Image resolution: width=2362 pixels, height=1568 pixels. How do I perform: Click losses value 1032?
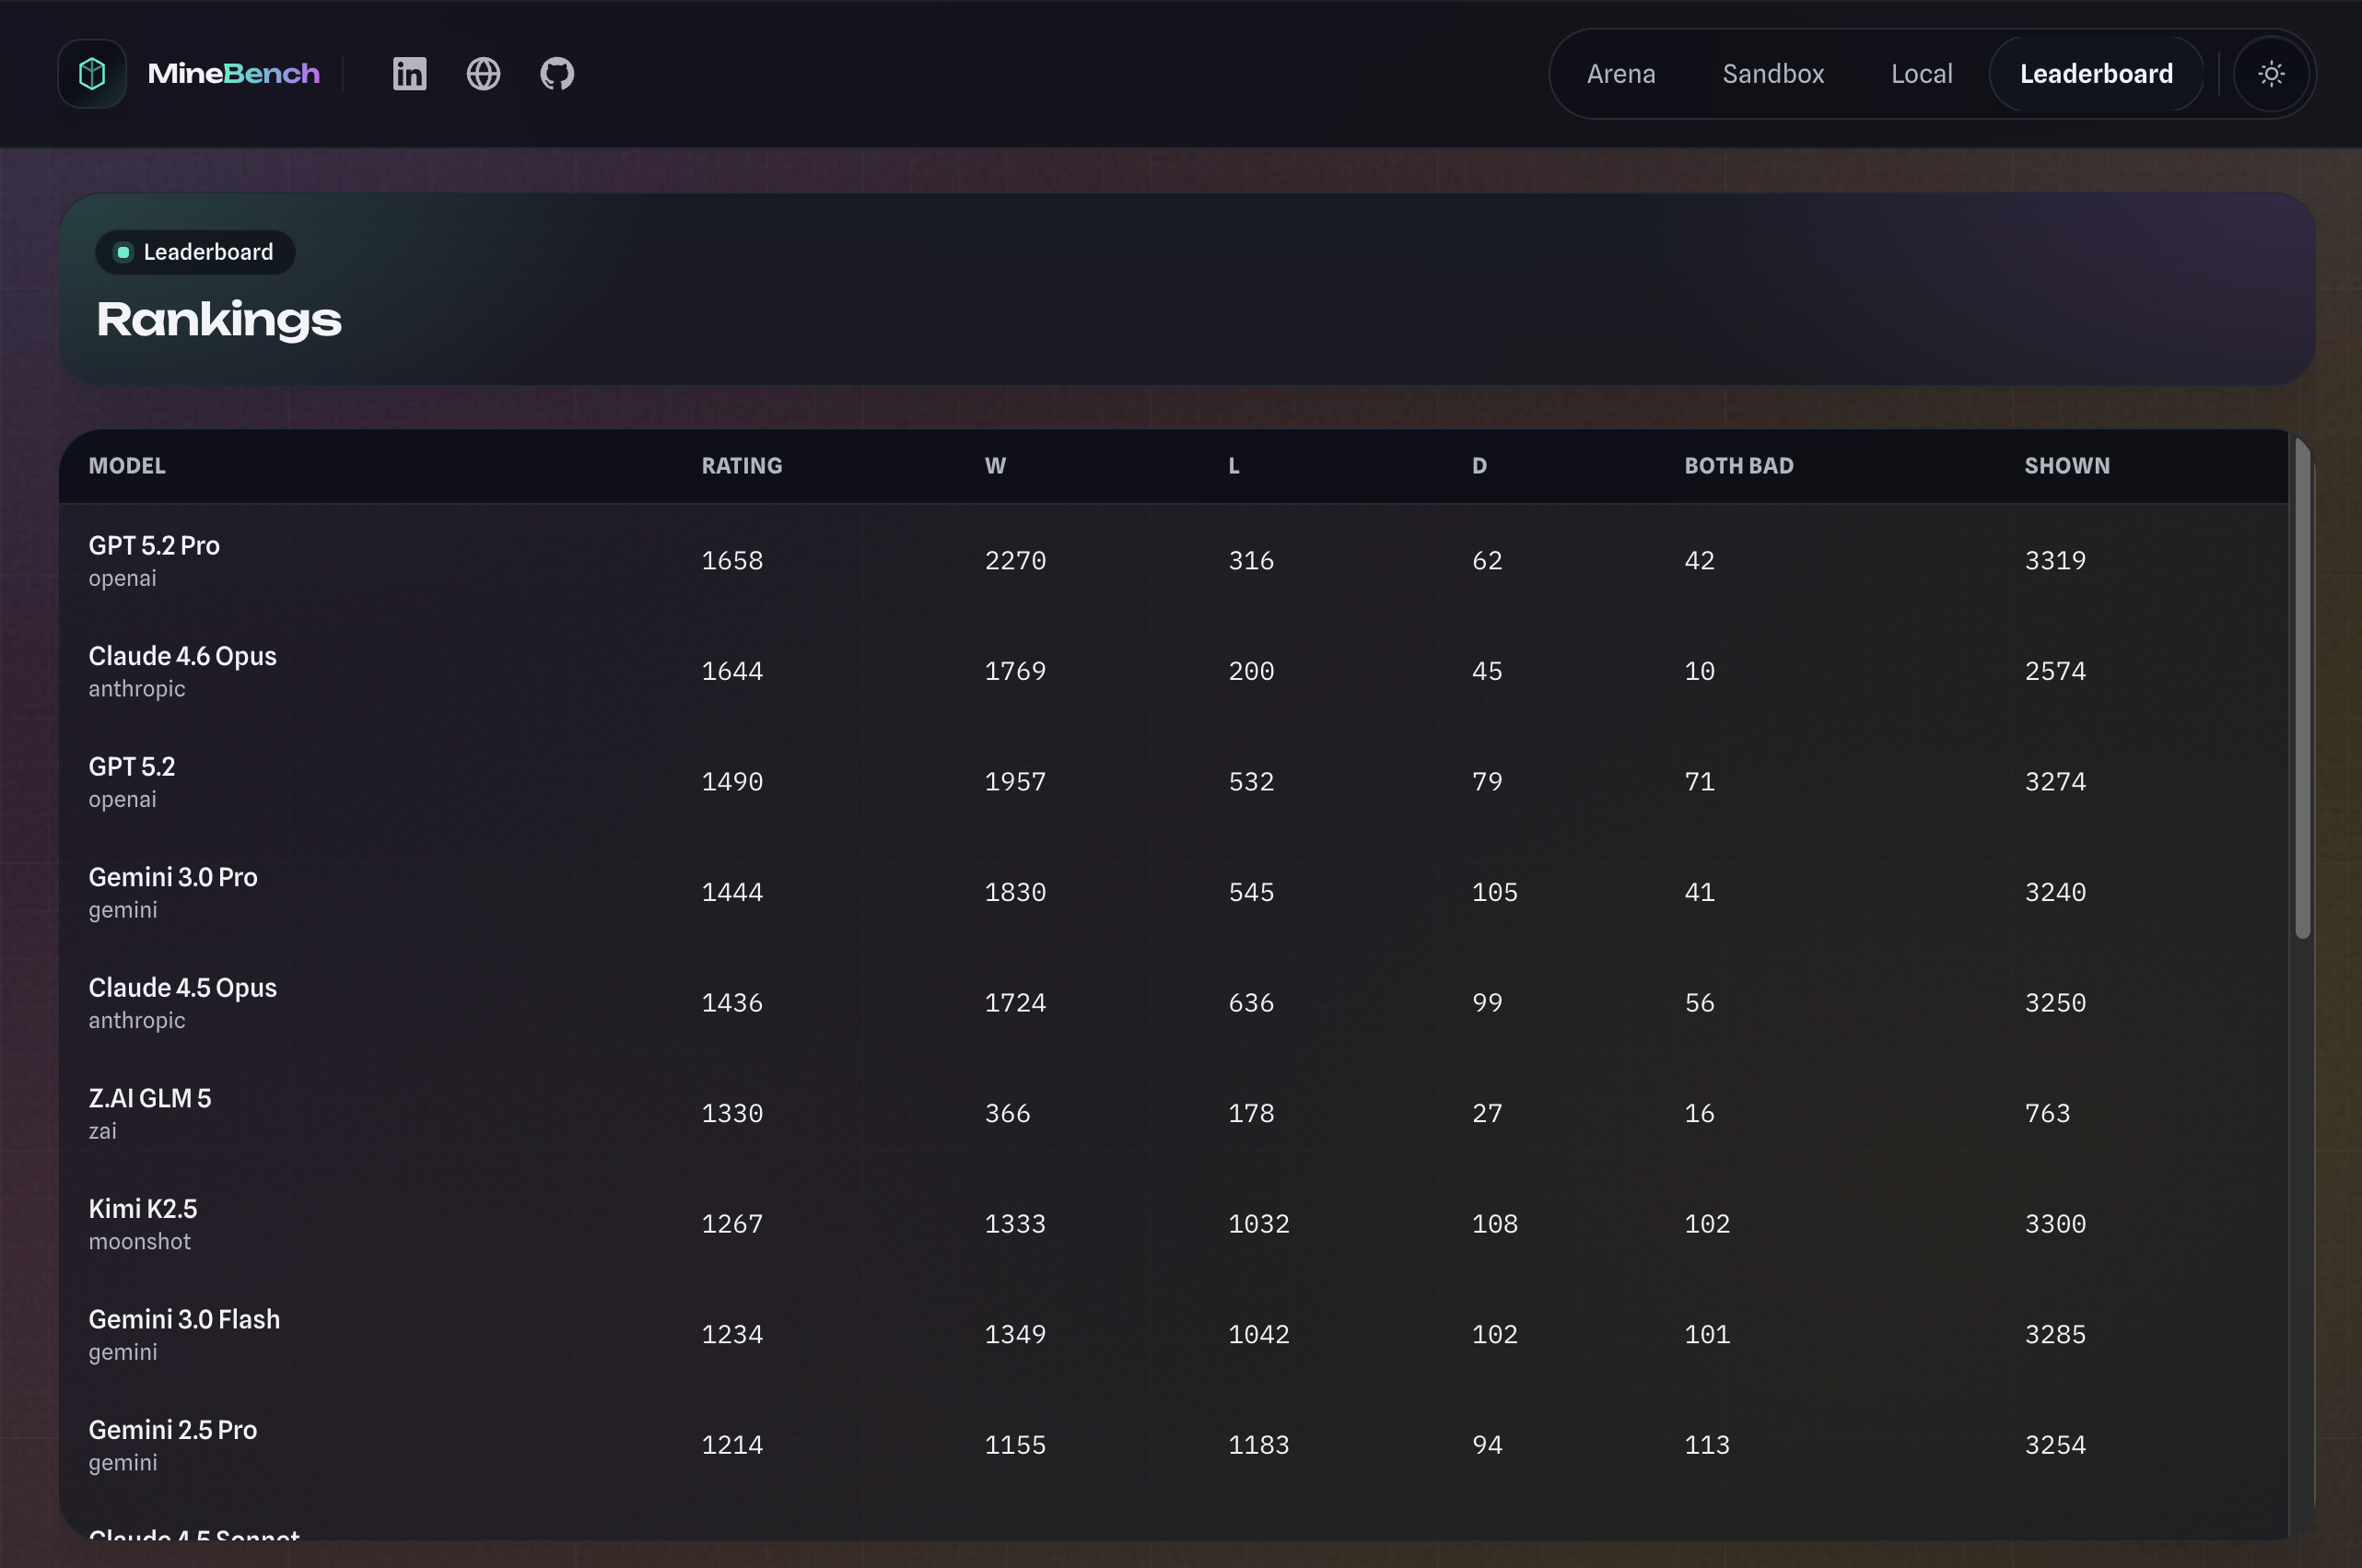coord(1259,1224)
